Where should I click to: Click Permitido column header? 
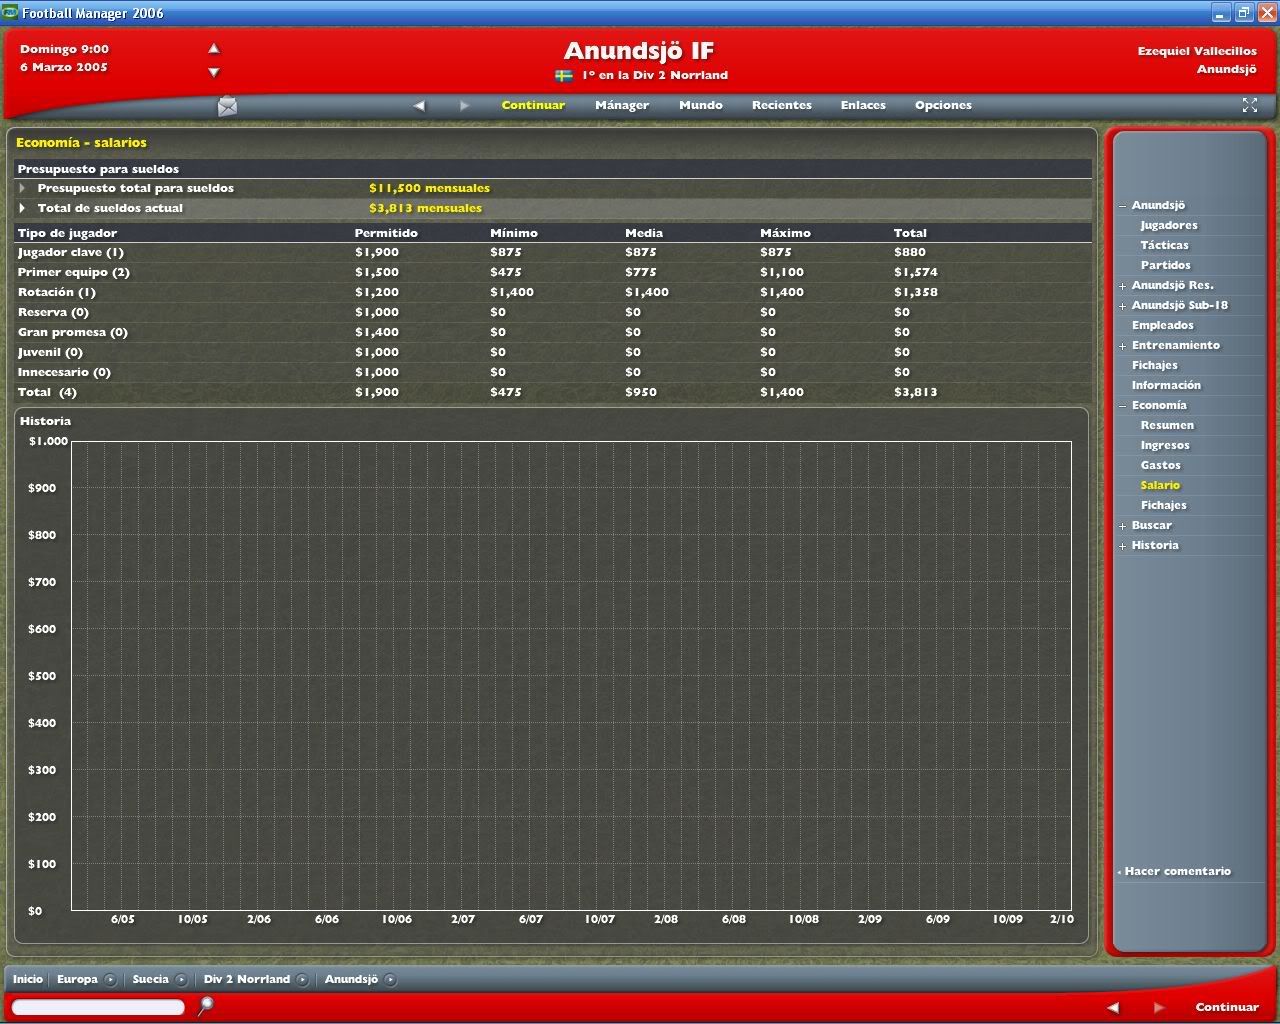point(386,233)
